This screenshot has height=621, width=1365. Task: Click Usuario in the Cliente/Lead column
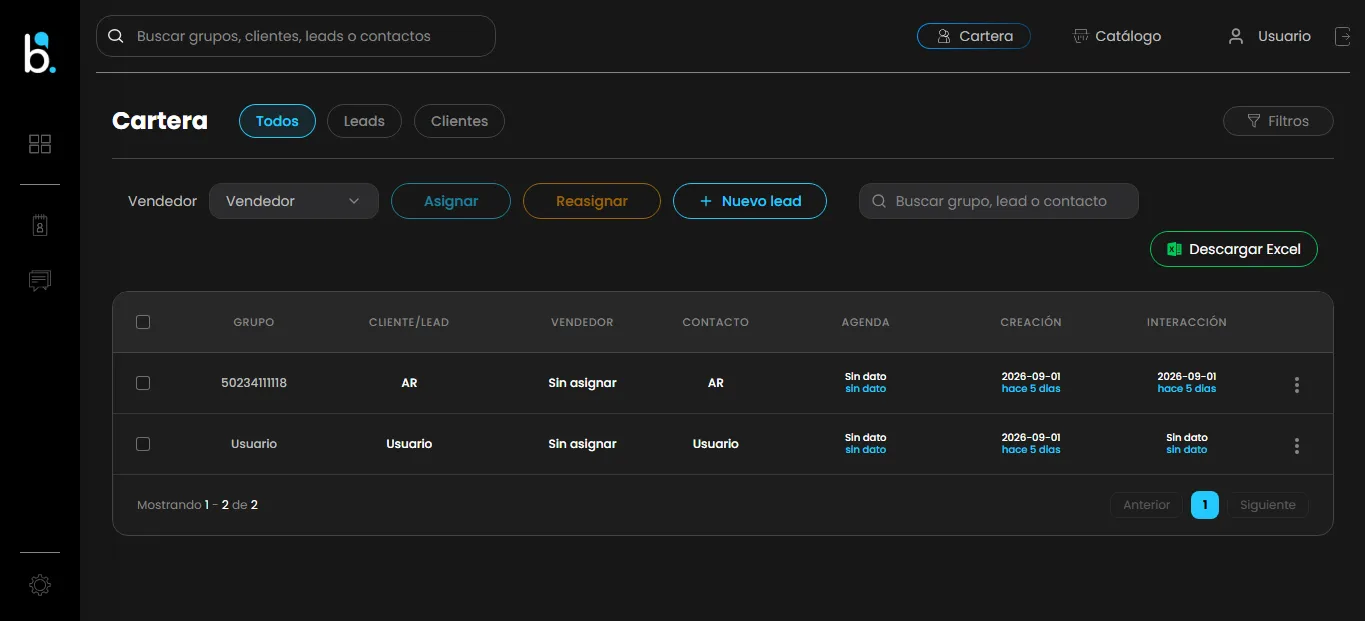(409, 444)
